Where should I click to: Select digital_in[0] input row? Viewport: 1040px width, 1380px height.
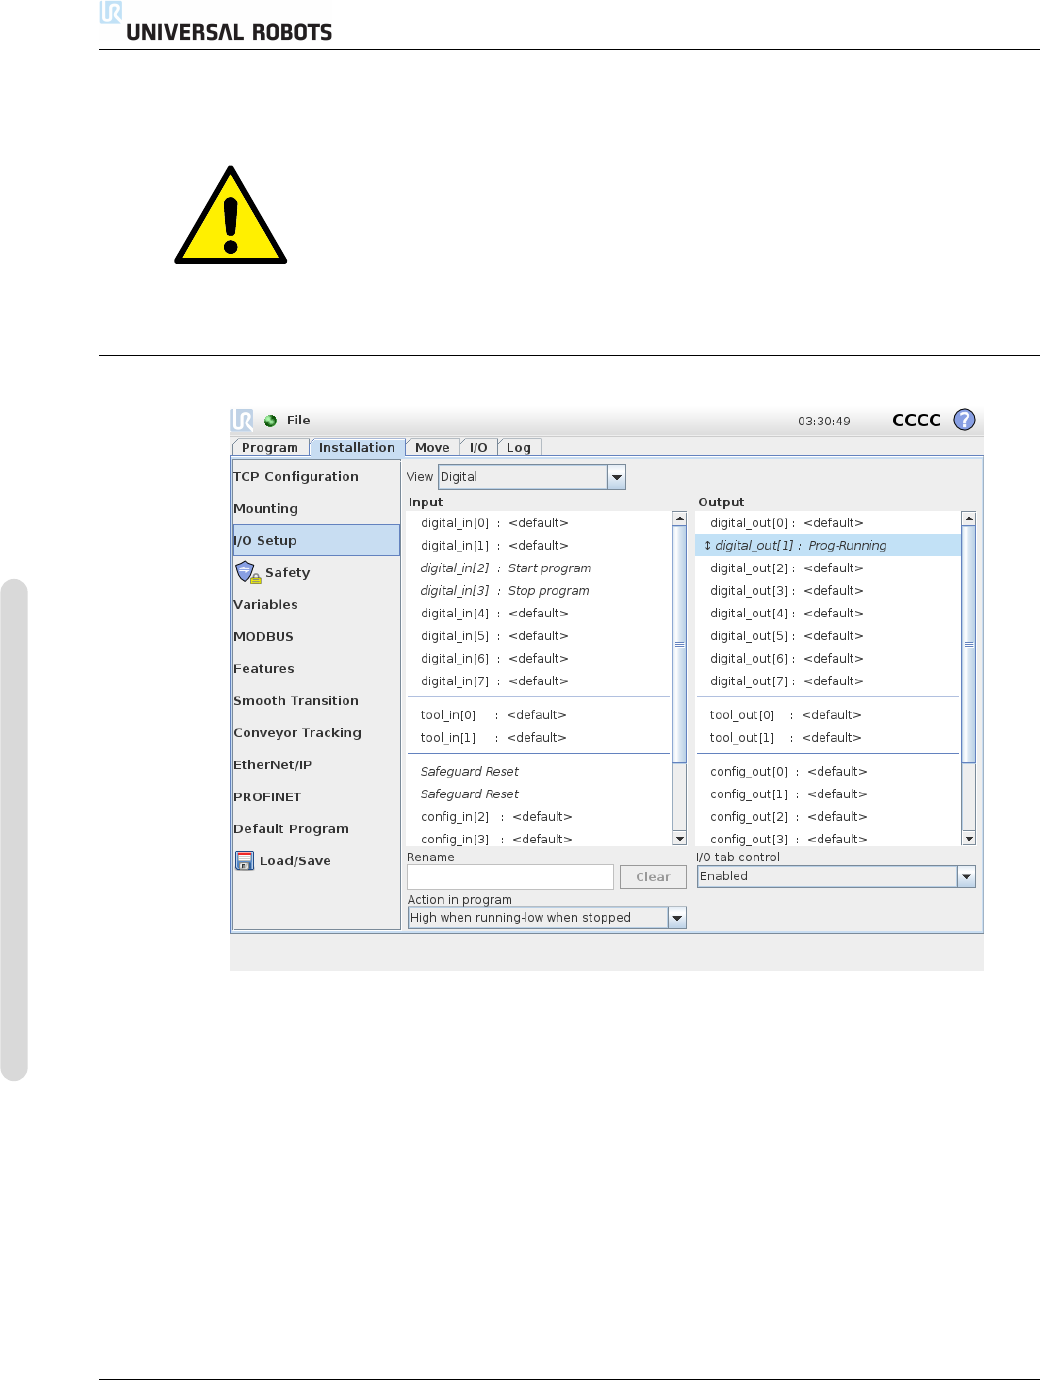click(539, 523)
